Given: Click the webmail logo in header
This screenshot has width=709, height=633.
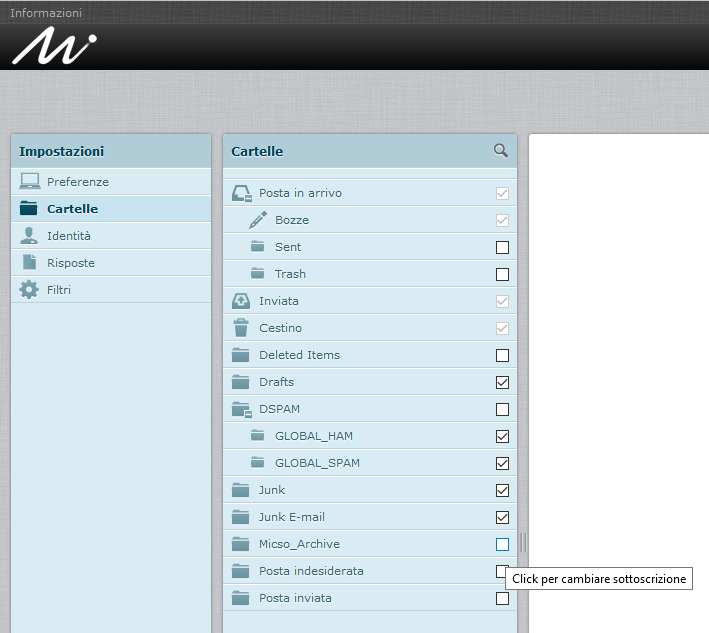Looking at the screenshot, I should click(54, 47).
